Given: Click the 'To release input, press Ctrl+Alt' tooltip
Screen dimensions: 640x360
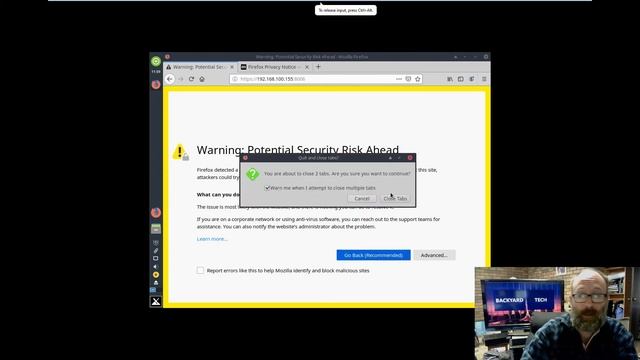Looking at the screenshot, I should (346, 10).
